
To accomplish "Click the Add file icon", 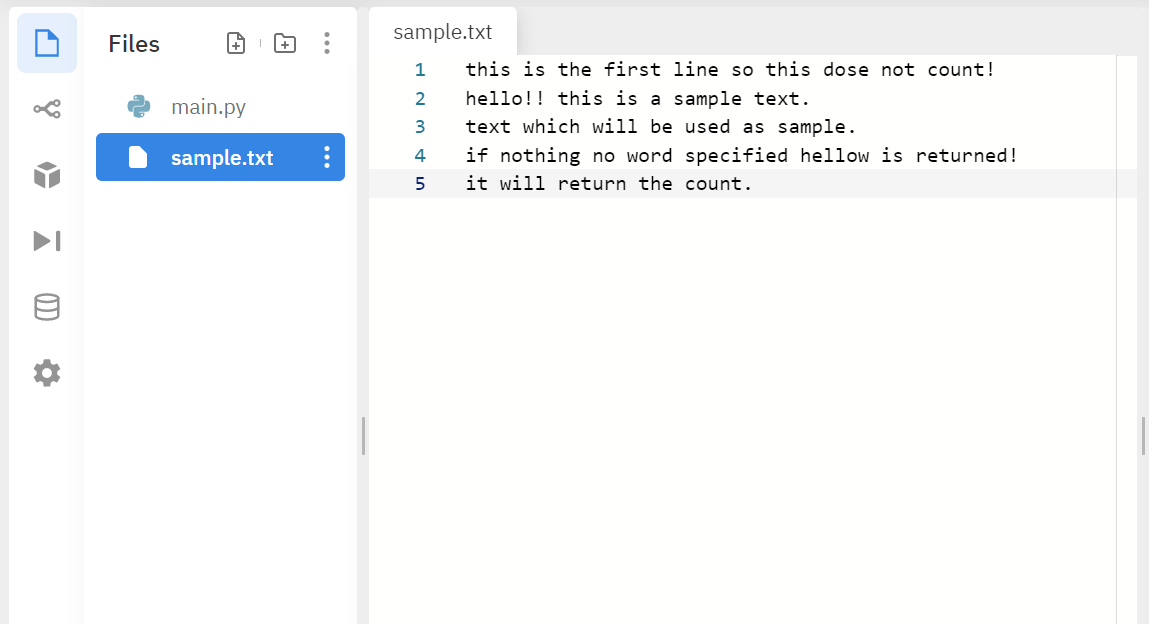I will tap(236, 43).
